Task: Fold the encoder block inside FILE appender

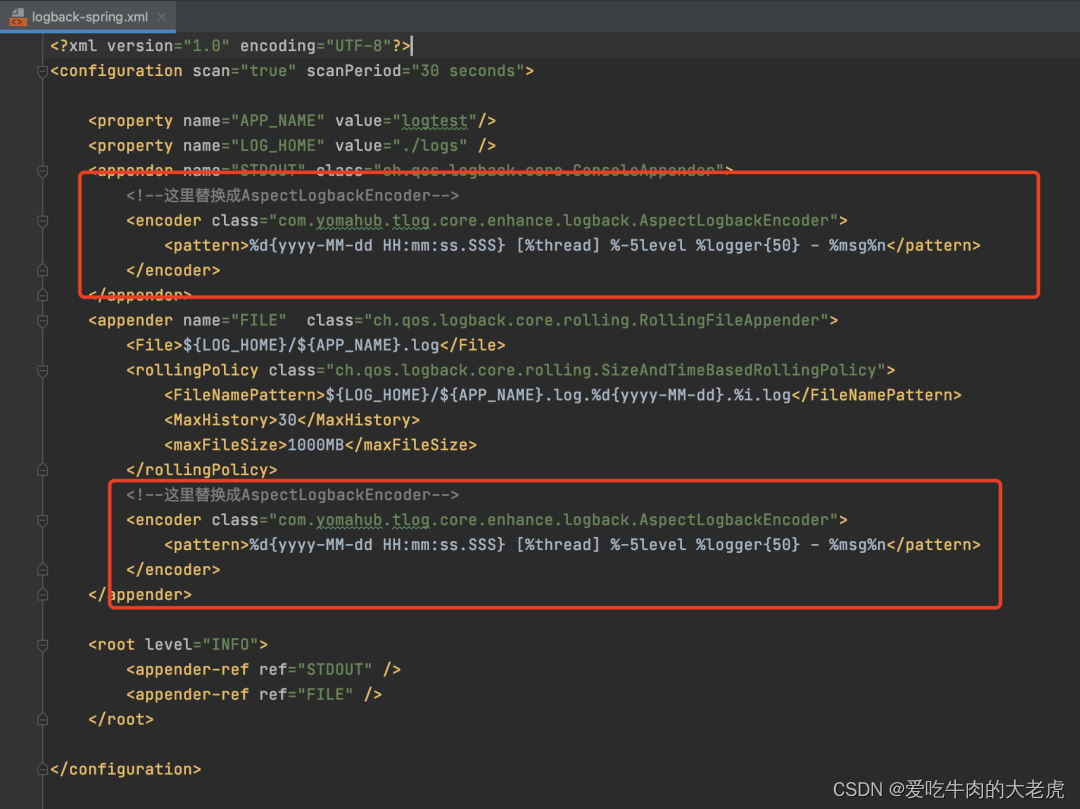Action: (42, 521)
